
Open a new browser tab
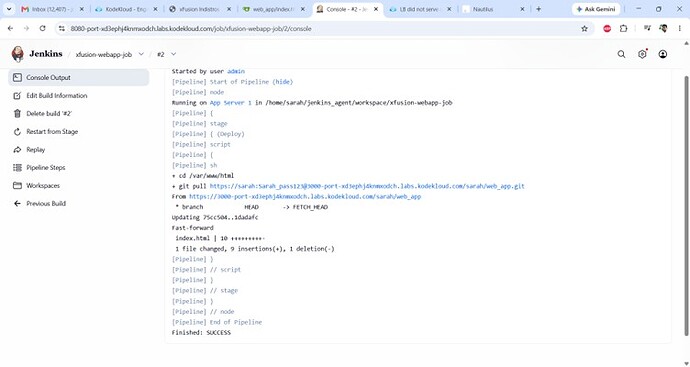pyautogui.click(x=538, y=9)
